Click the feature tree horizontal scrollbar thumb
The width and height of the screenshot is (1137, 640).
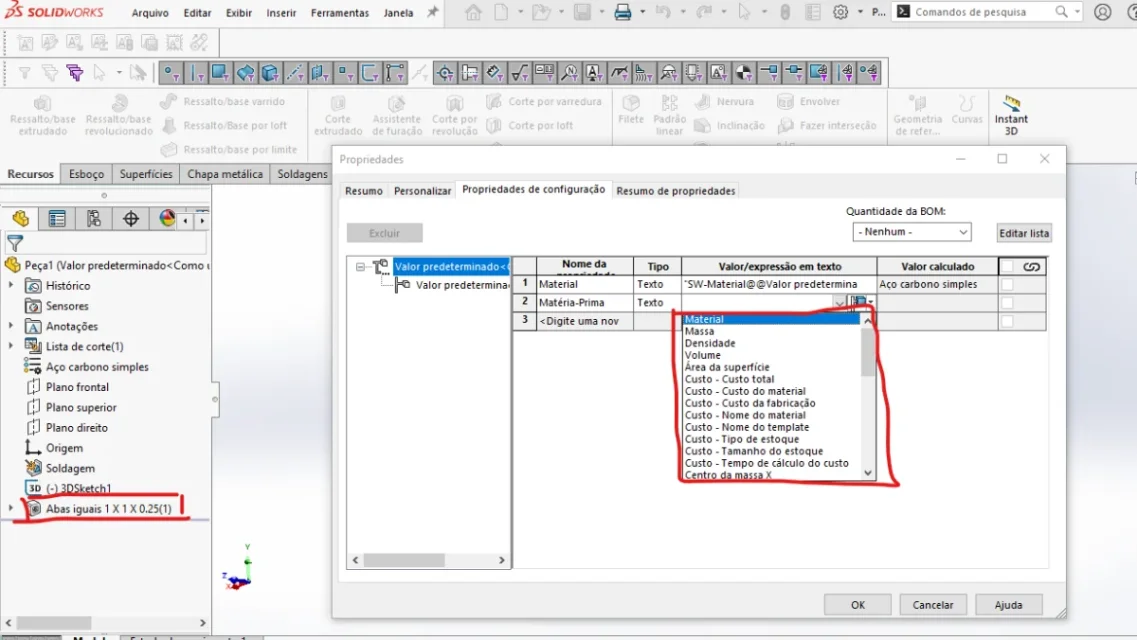coord(54,623)
